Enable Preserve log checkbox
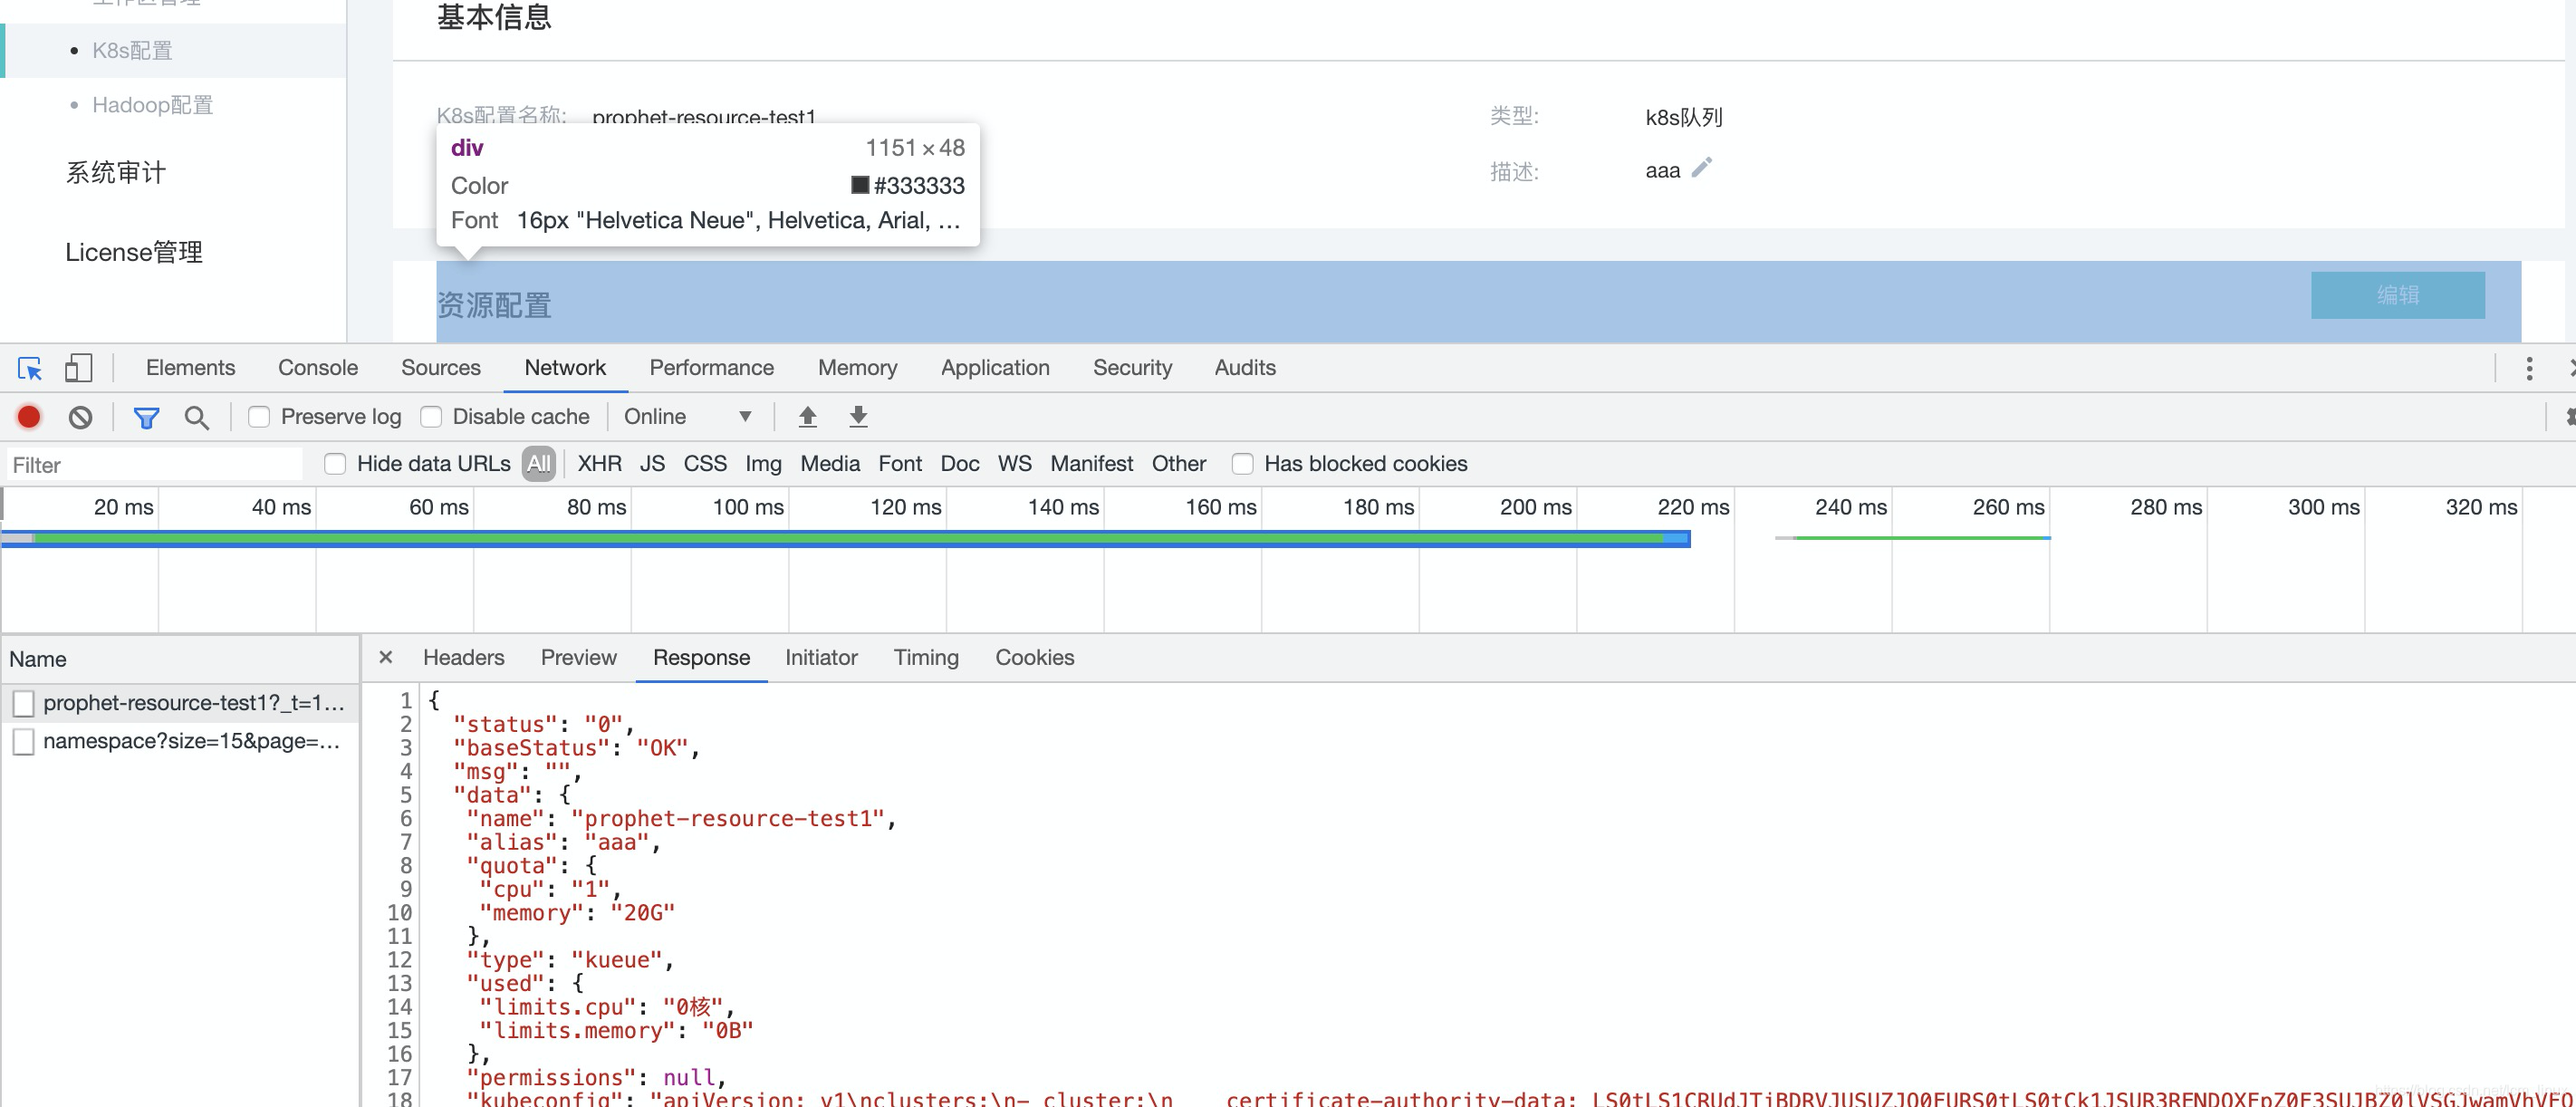Viewport: 2576px width, 1107px height. click(259, 417)
